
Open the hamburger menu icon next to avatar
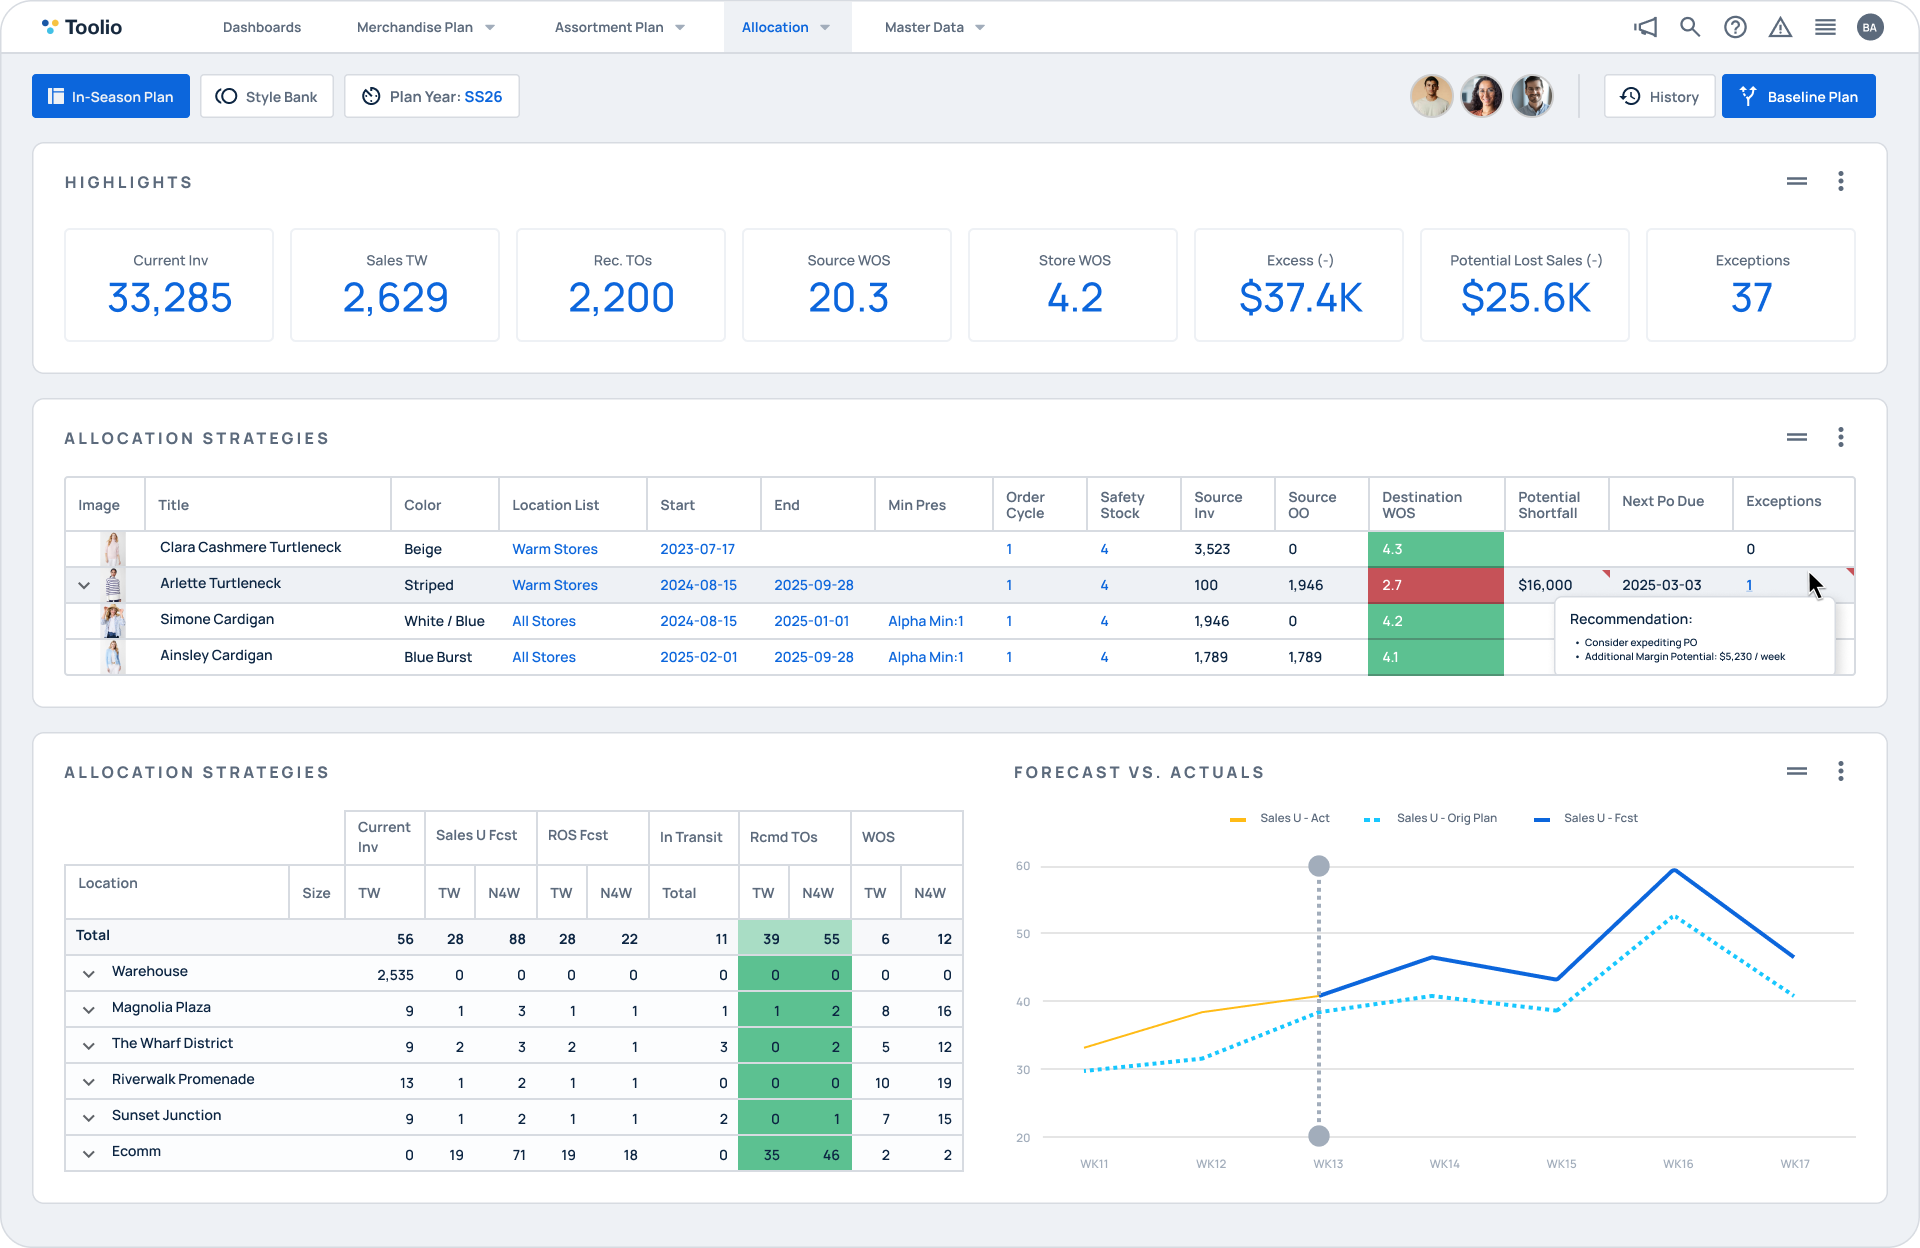(1825, 27)
